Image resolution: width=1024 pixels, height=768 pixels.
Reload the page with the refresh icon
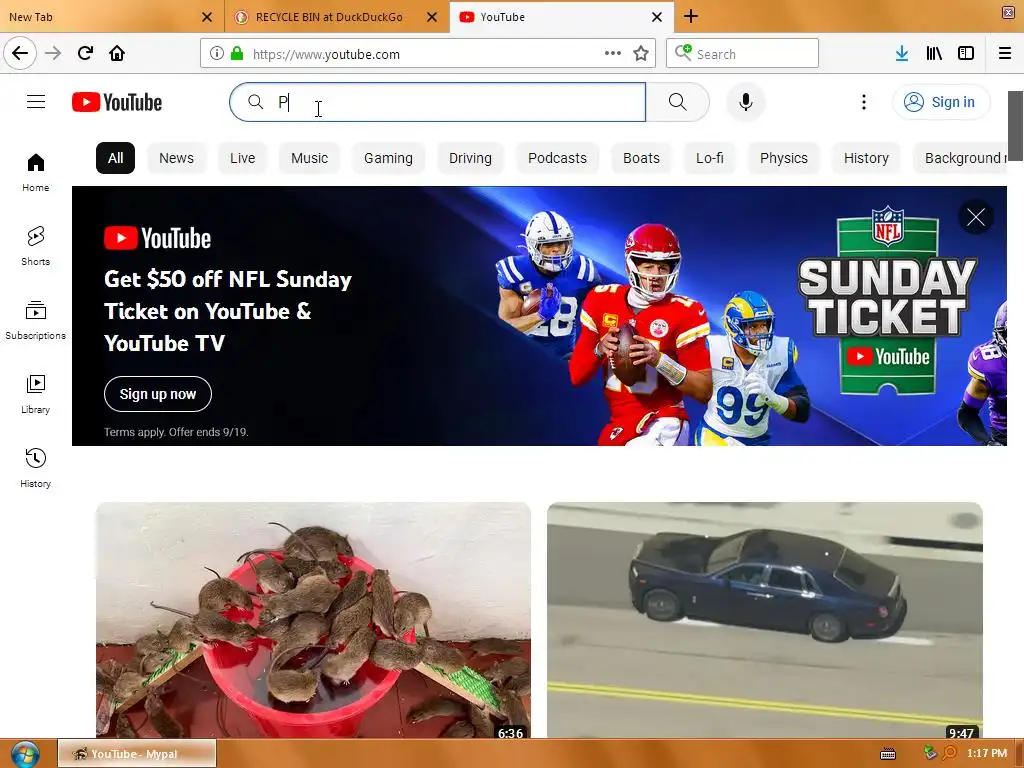tap(85, 53)
